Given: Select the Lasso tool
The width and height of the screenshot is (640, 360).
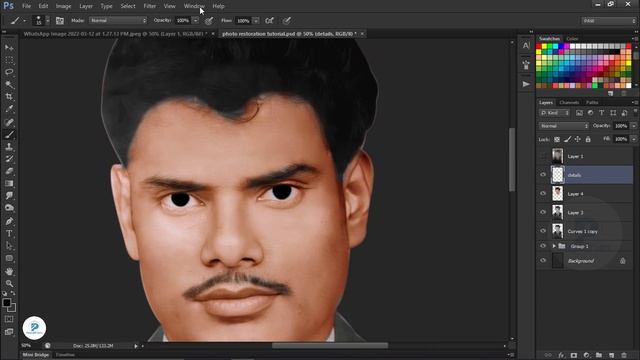Looking at the screenshot, I should click(x=9, y=72).
